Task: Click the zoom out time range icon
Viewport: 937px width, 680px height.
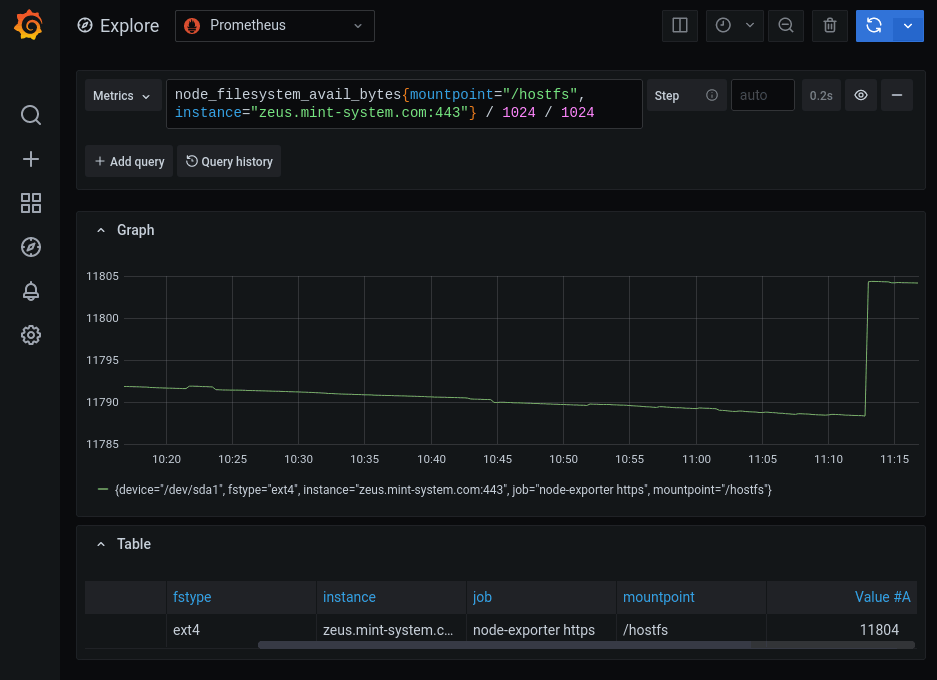Action: pyautogui.click(x=786, y=26)
